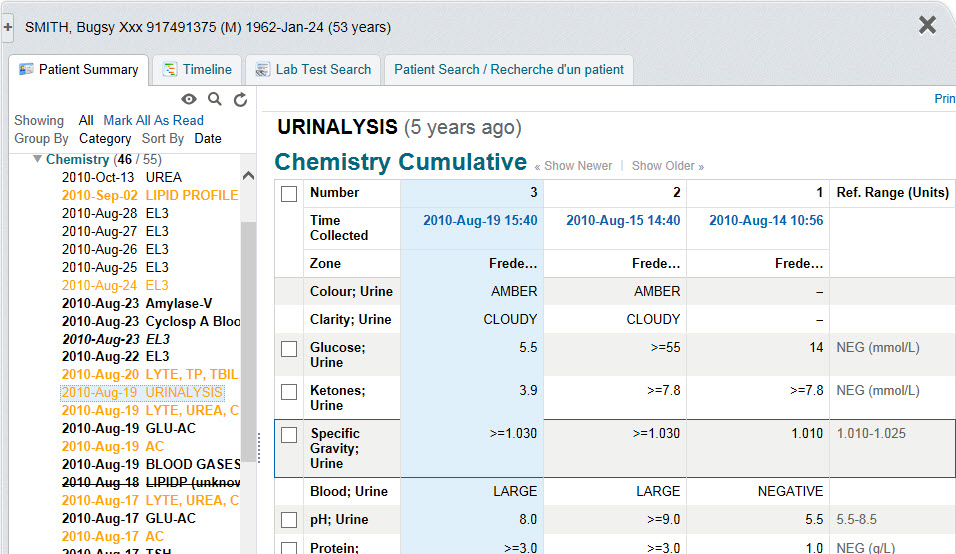Check the Protein row checkbox
This screenshot has width=956, height=554.
pos(289,548)
